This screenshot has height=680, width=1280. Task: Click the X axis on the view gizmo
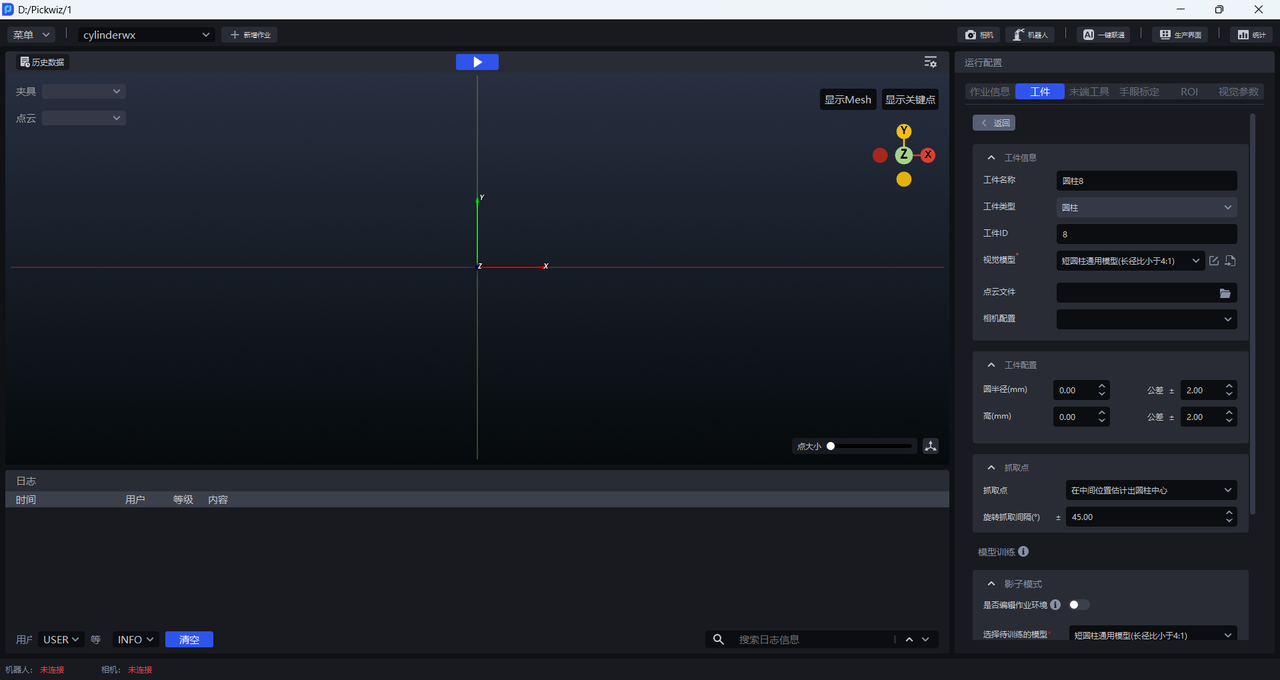pos(928,155)
